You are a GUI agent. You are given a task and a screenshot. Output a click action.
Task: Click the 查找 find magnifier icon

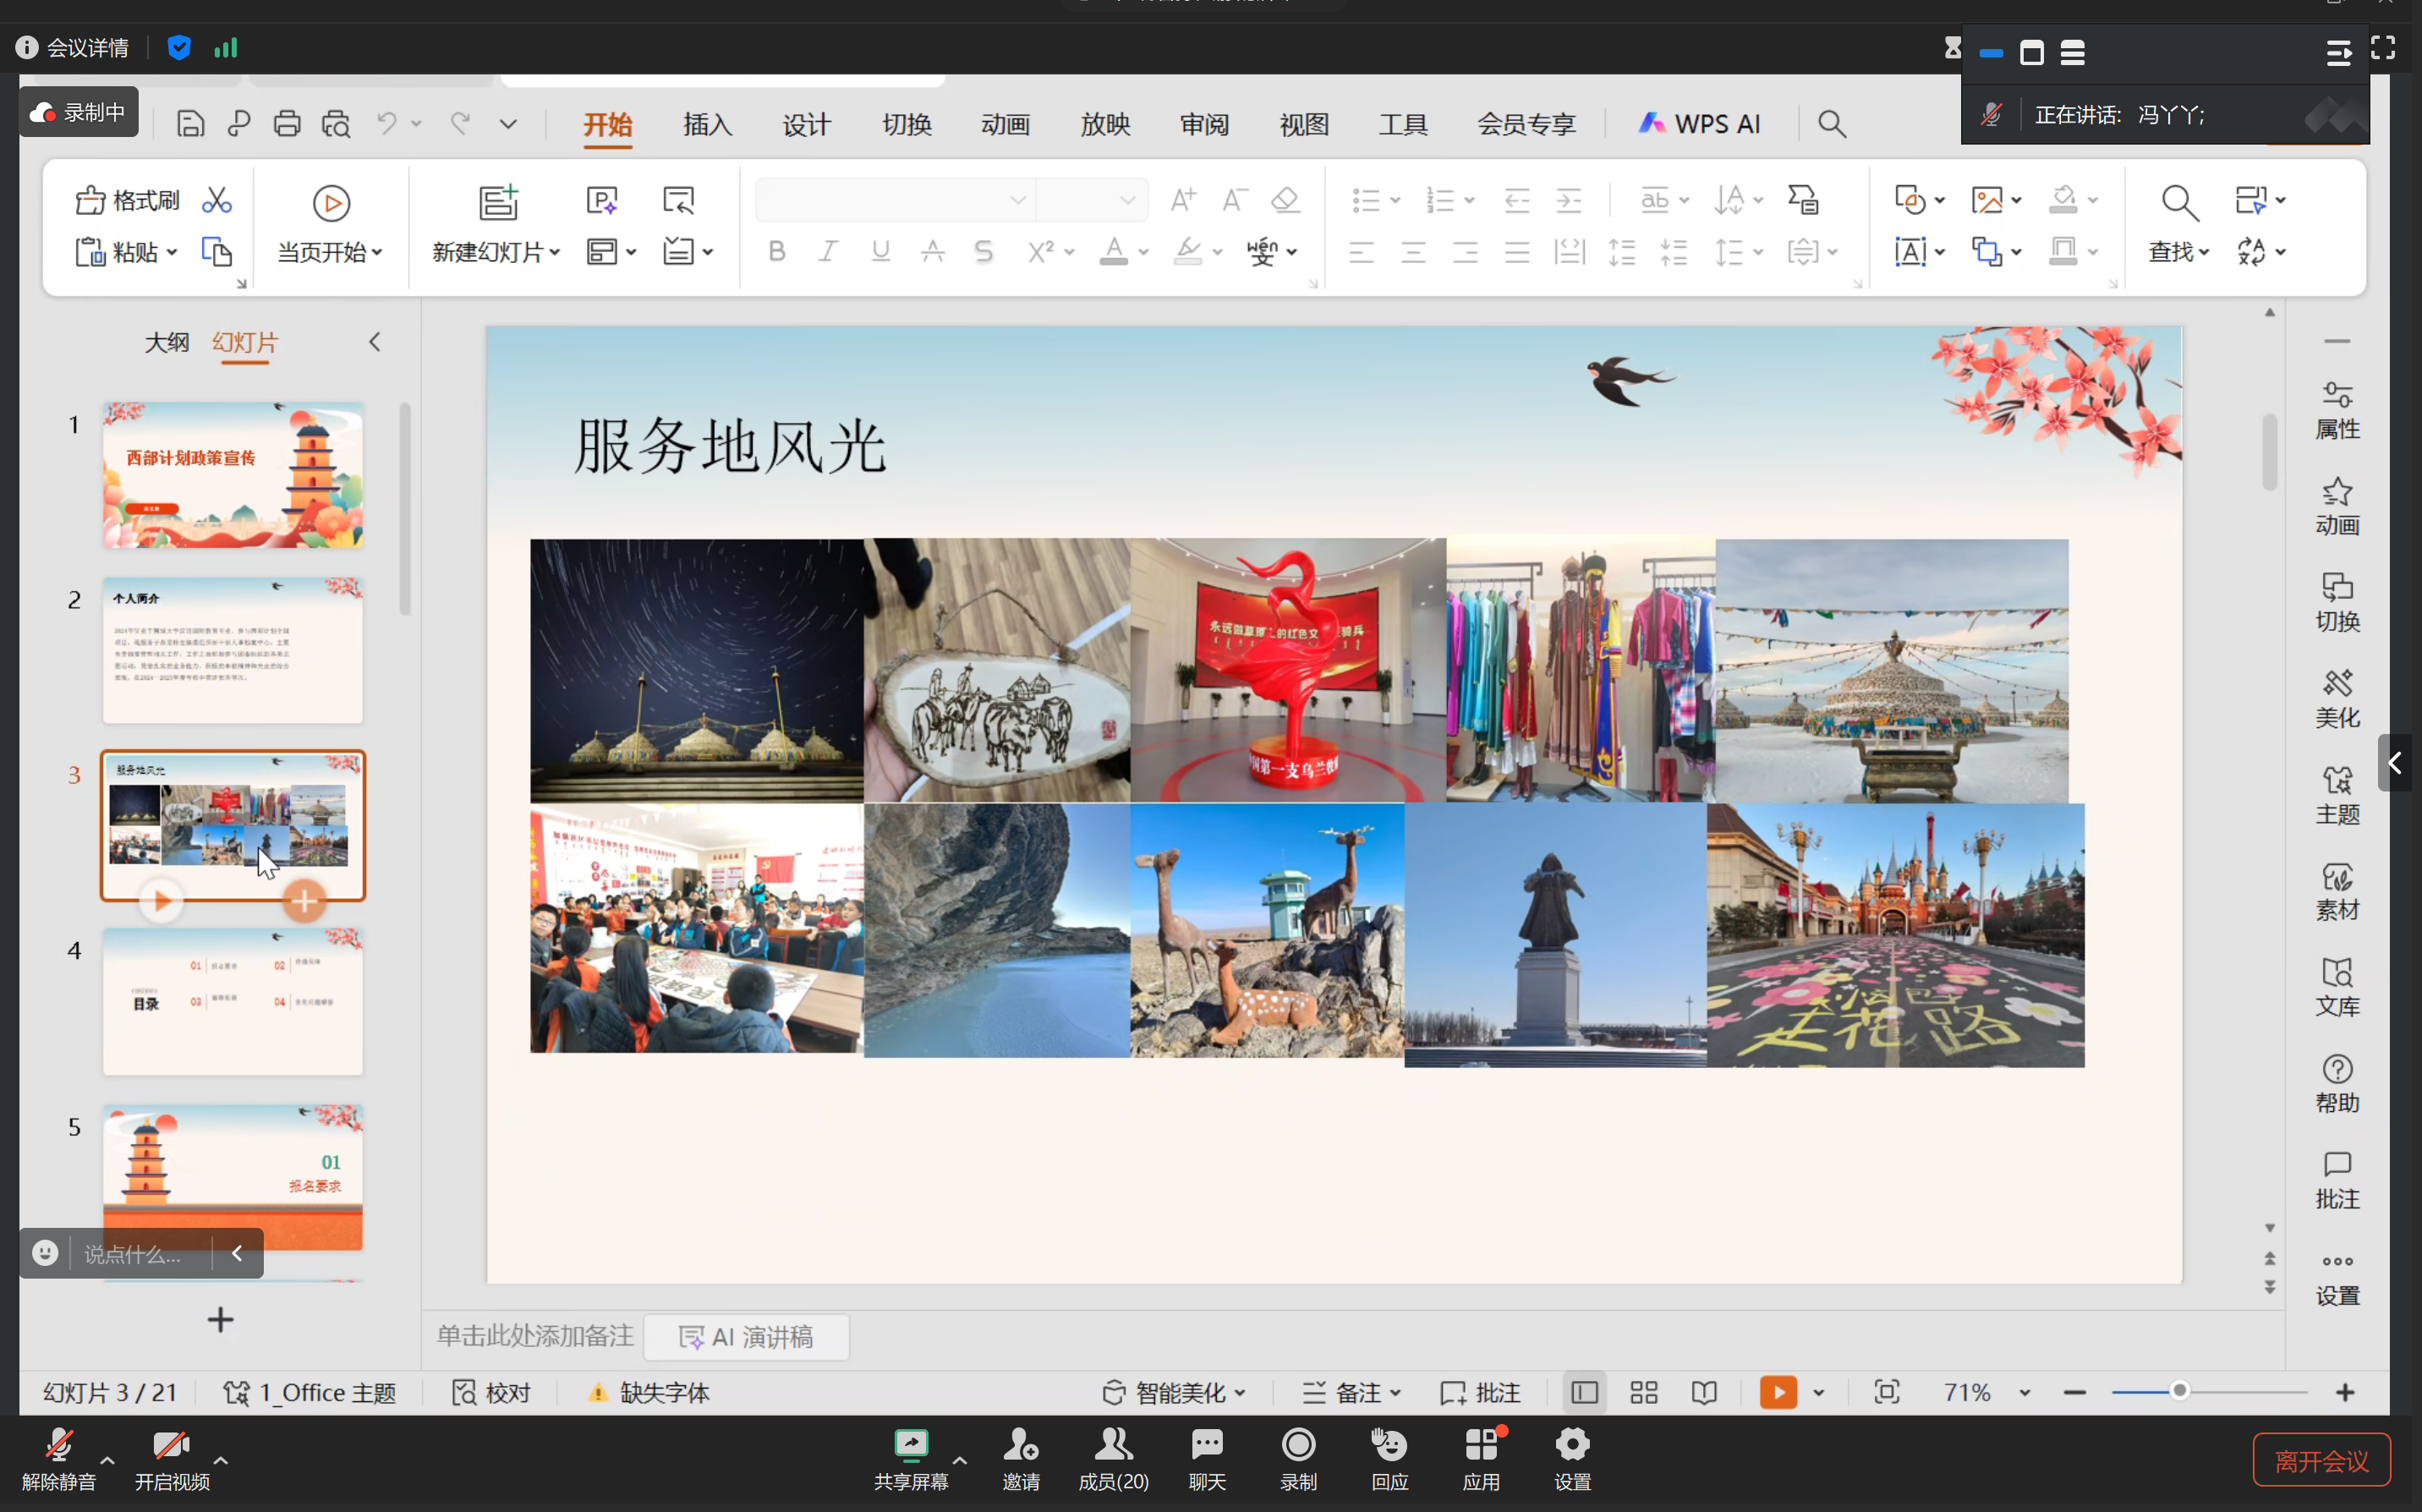click(2178, 203)
